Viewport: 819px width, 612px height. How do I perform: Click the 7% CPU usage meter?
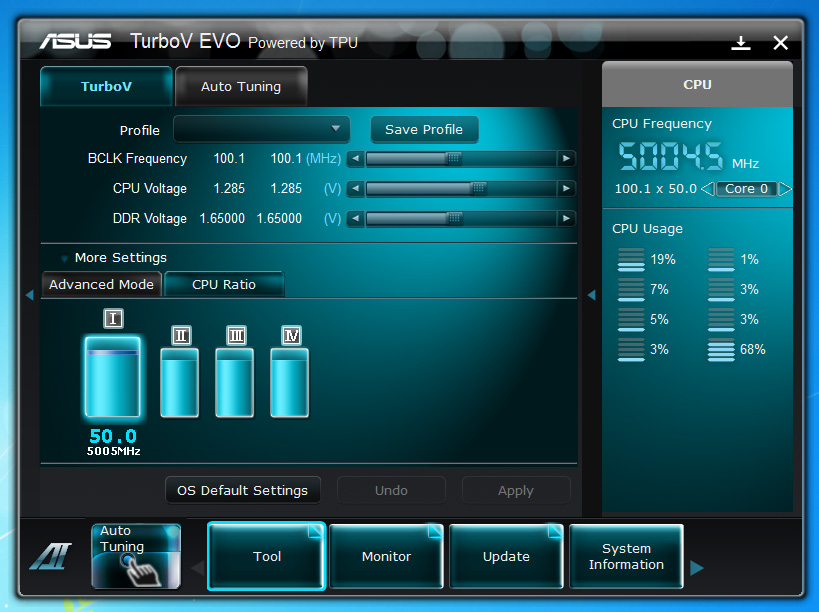pyautogui.click(x=631, y=289)
